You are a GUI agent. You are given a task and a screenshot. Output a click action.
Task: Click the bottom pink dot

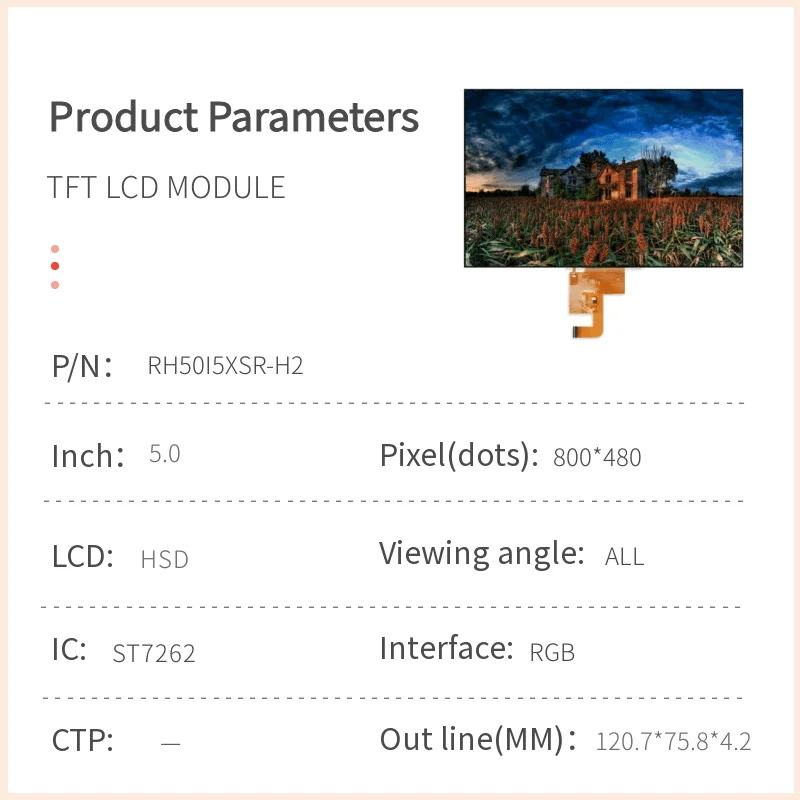pyautogui.click(x=55, y=285)
